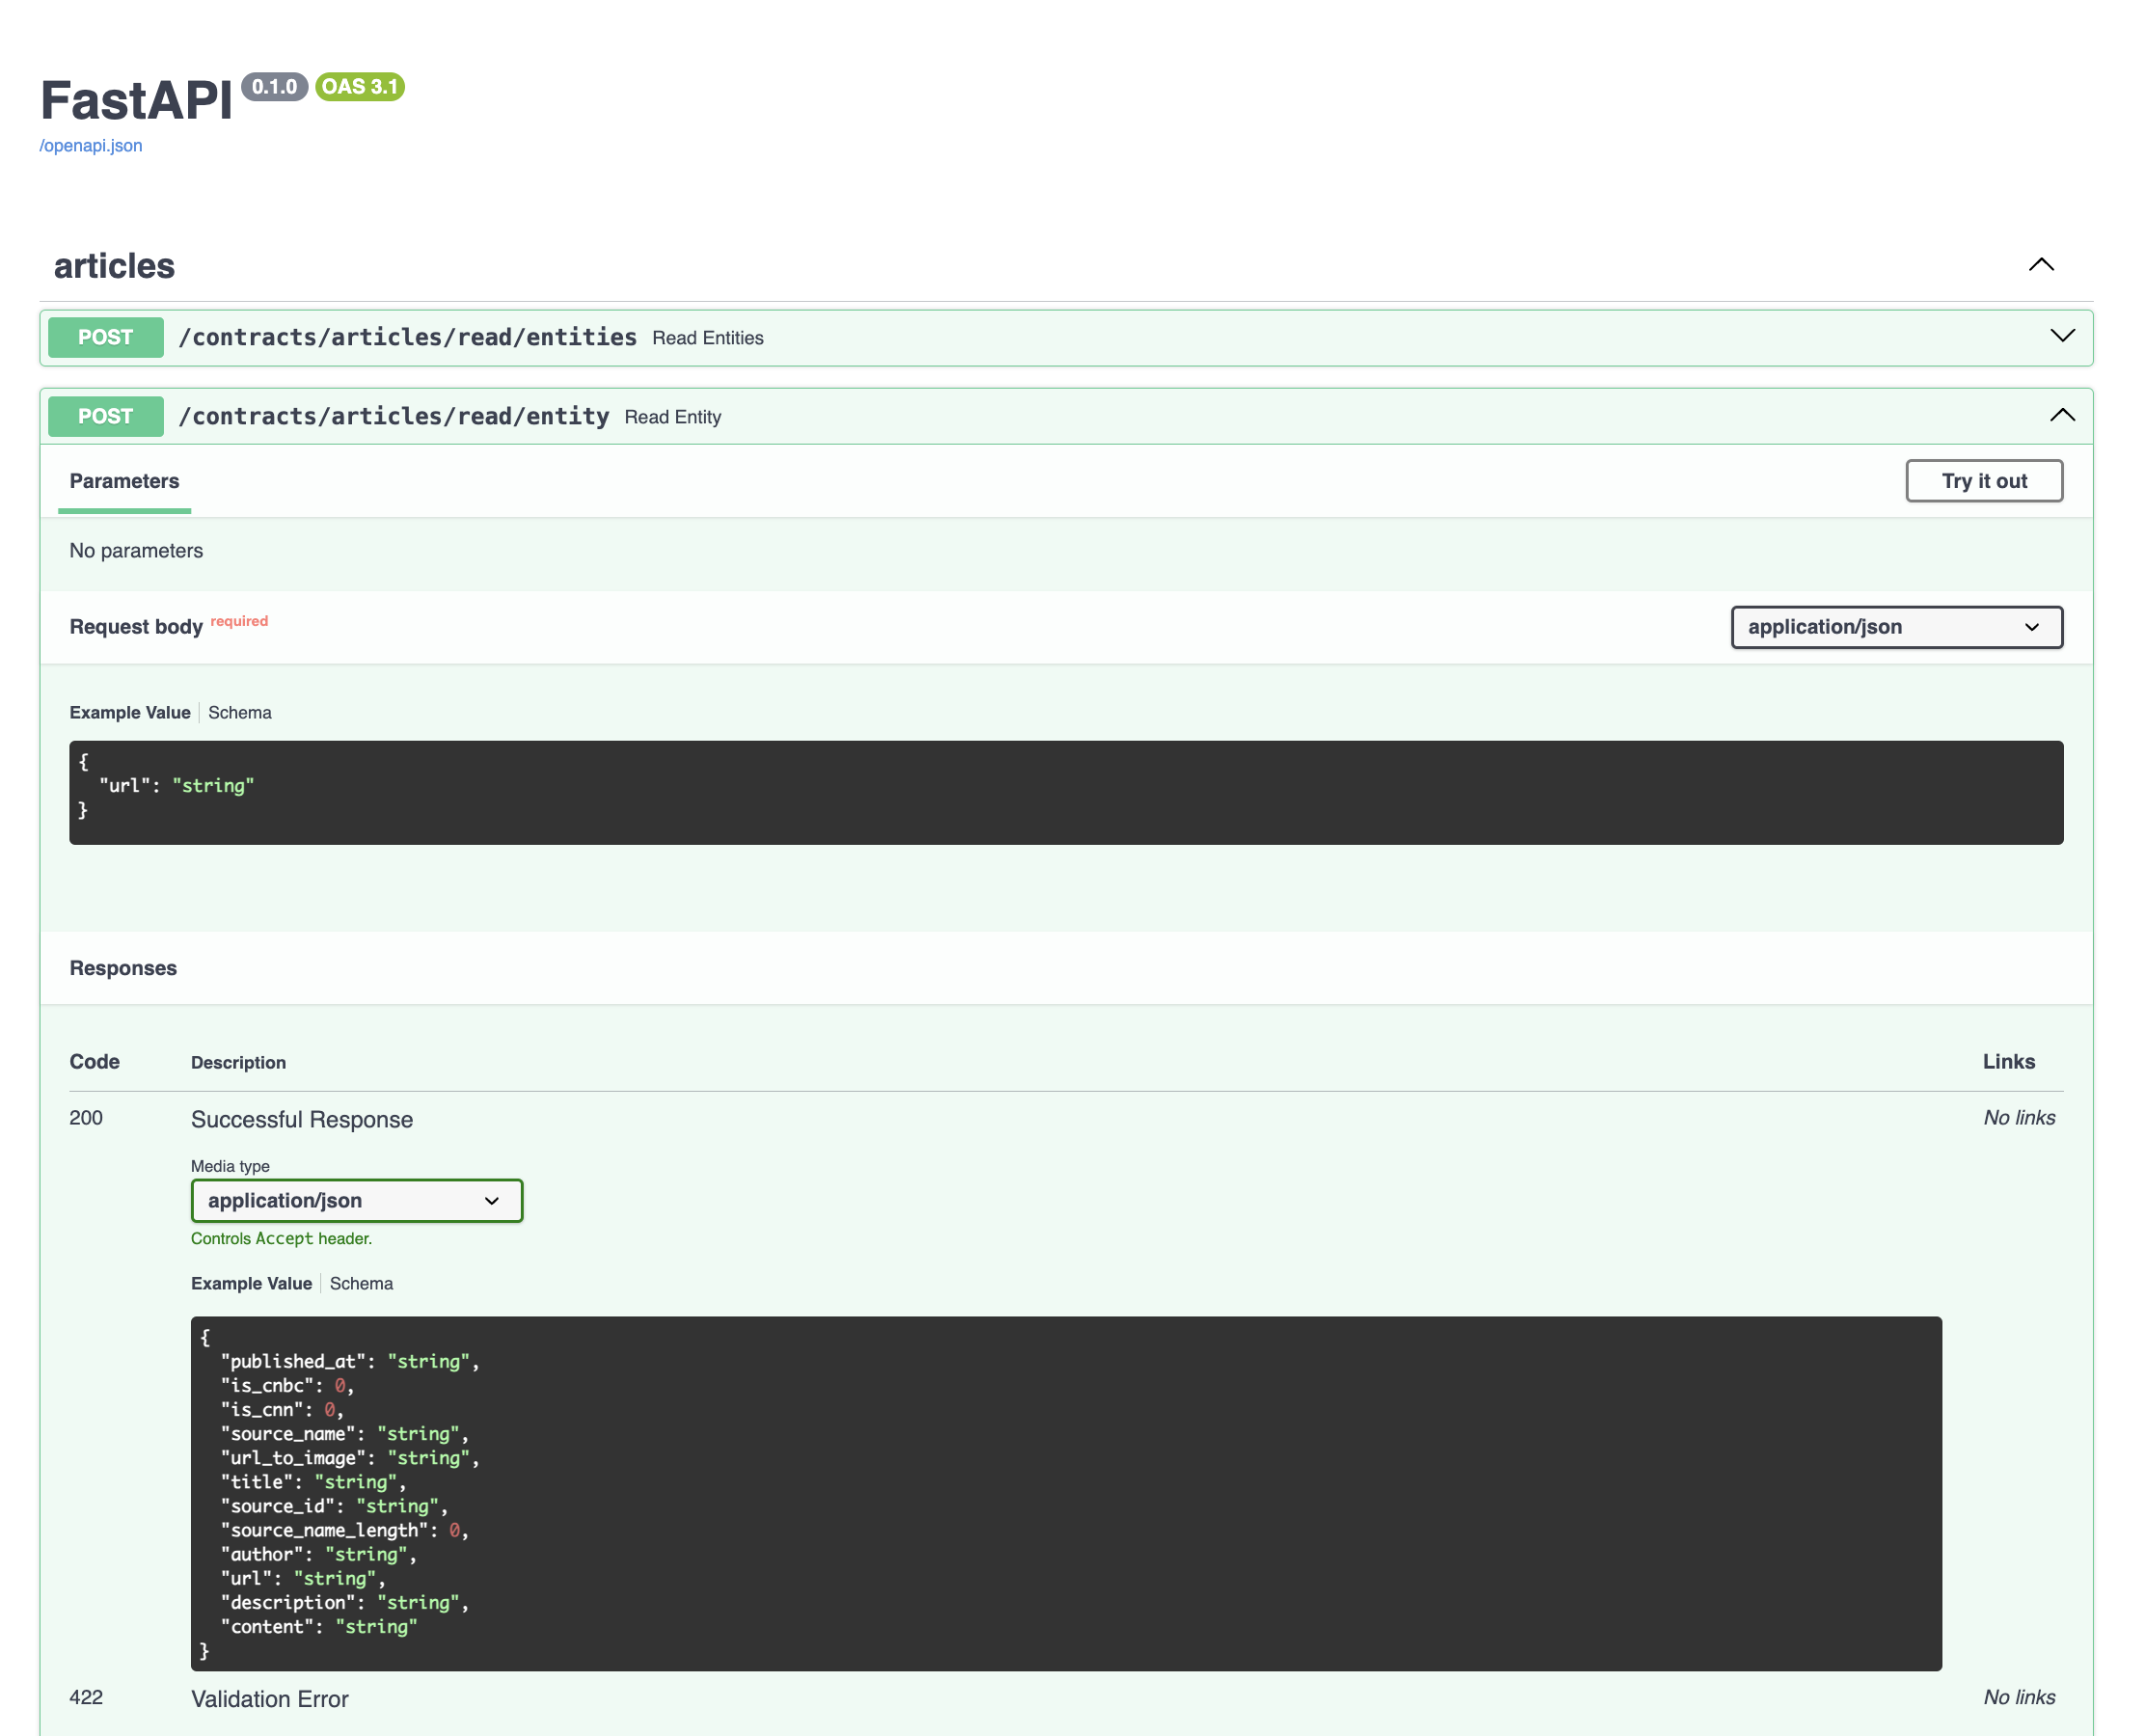Viewport: 2145px width, 1736px height.
Task: Open request body content type dropdown
Action: coord(1896,627)
